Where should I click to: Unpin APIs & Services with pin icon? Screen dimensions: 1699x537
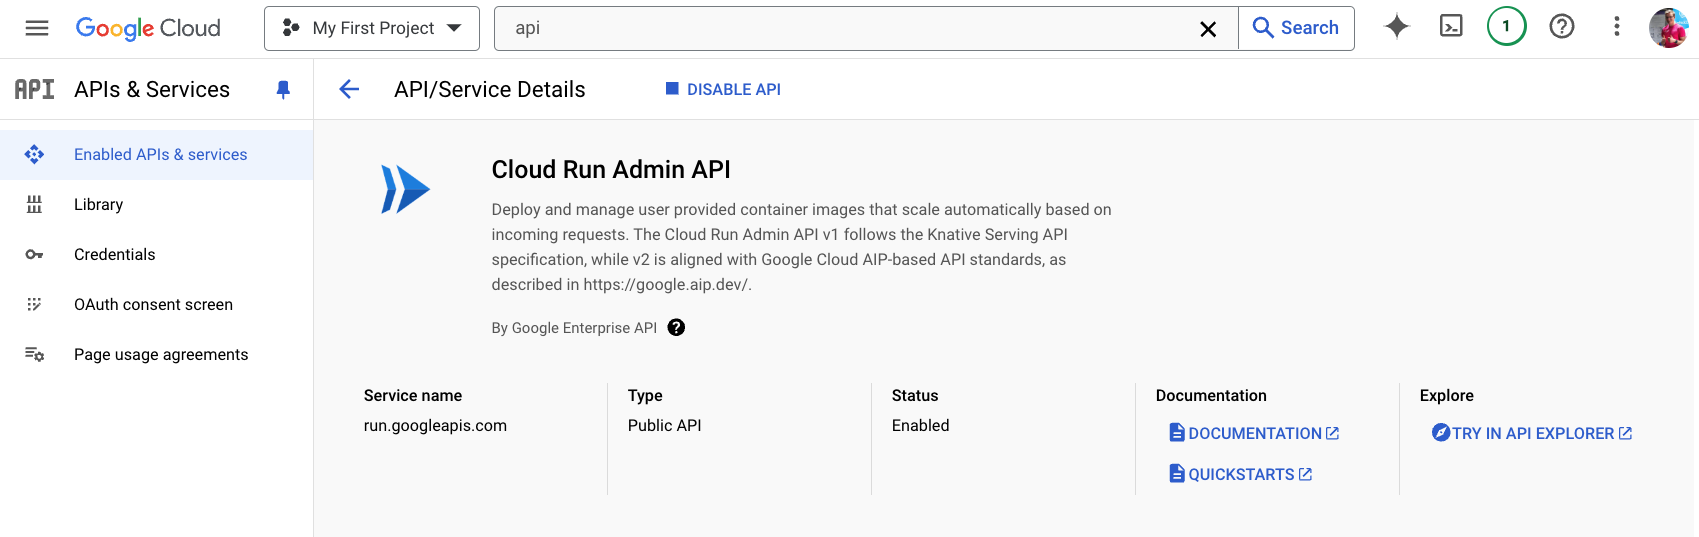click(283, 90)
